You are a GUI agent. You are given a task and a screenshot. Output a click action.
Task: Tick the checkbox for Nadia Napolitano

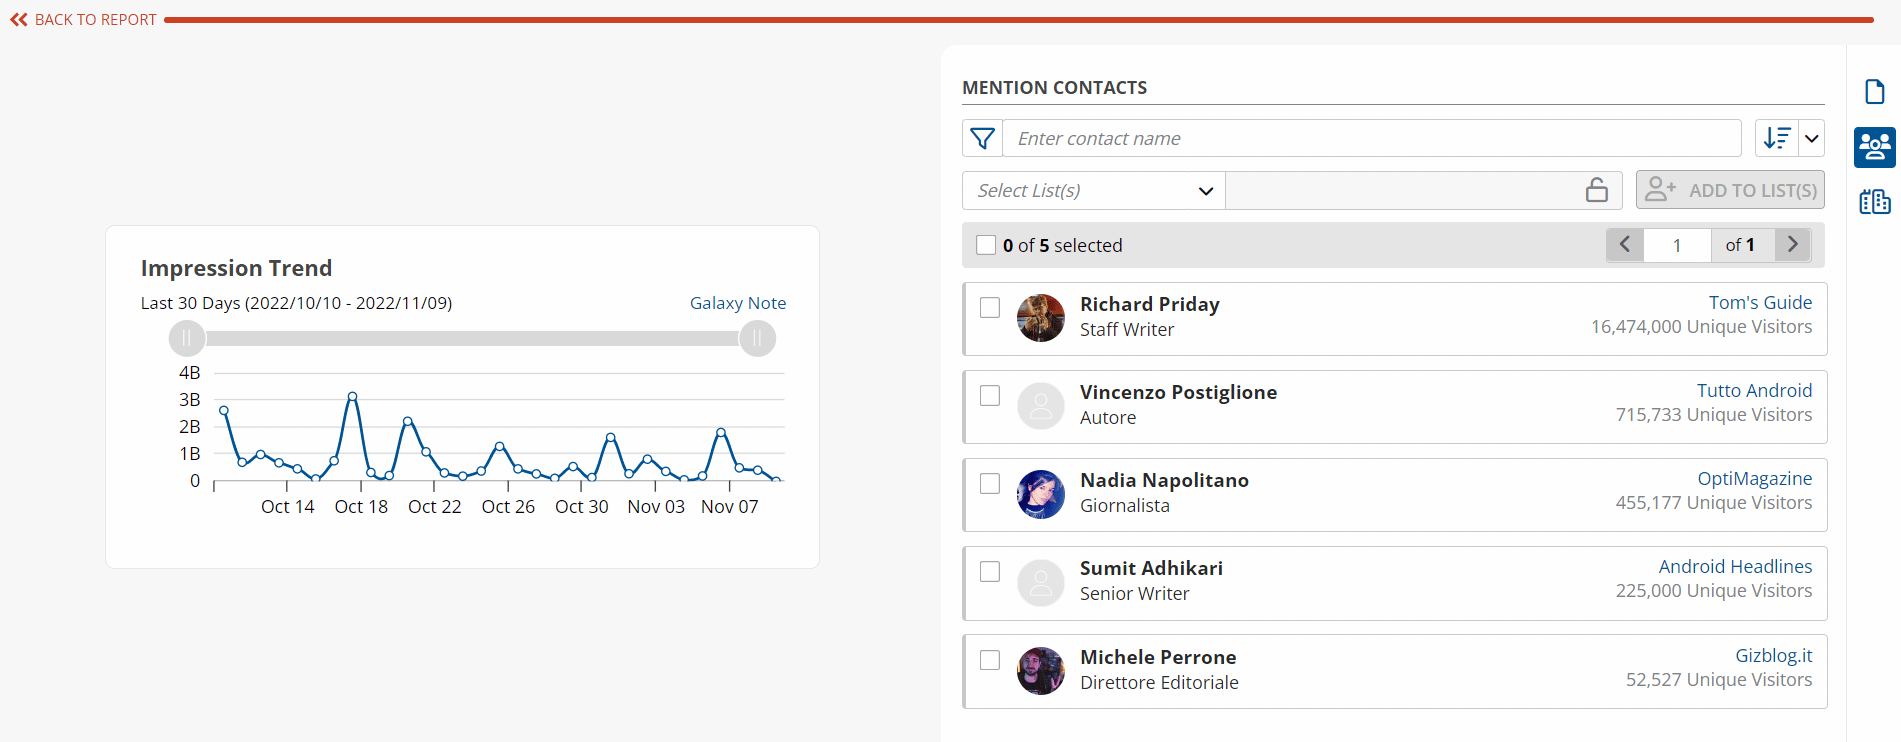[x=990, y=484]
